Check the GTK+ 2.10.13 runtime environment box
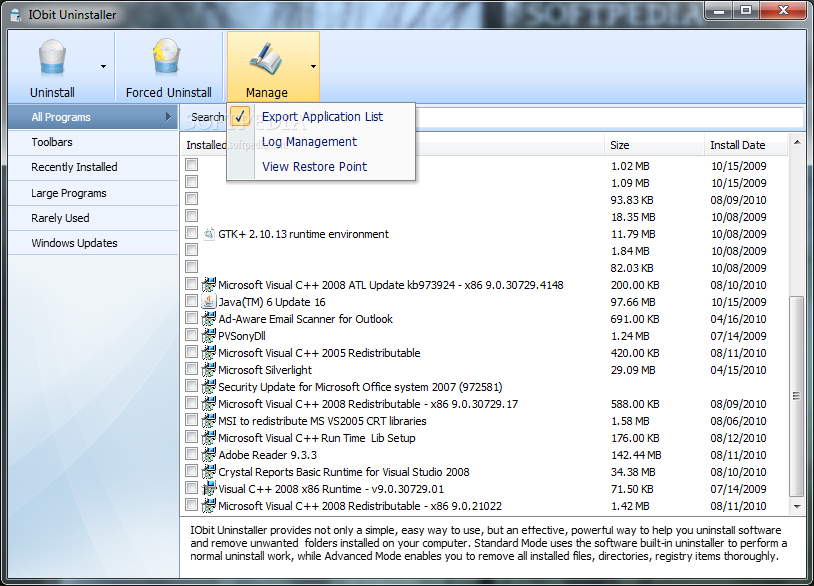The width and height of the screenshot is (814, 586). coord(192,233)
